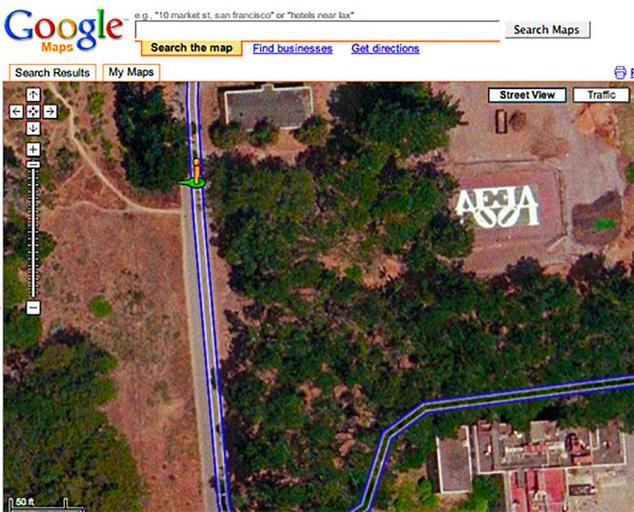Follow the Find businesses link
This screenshot has height=512, width=634.
293,49
